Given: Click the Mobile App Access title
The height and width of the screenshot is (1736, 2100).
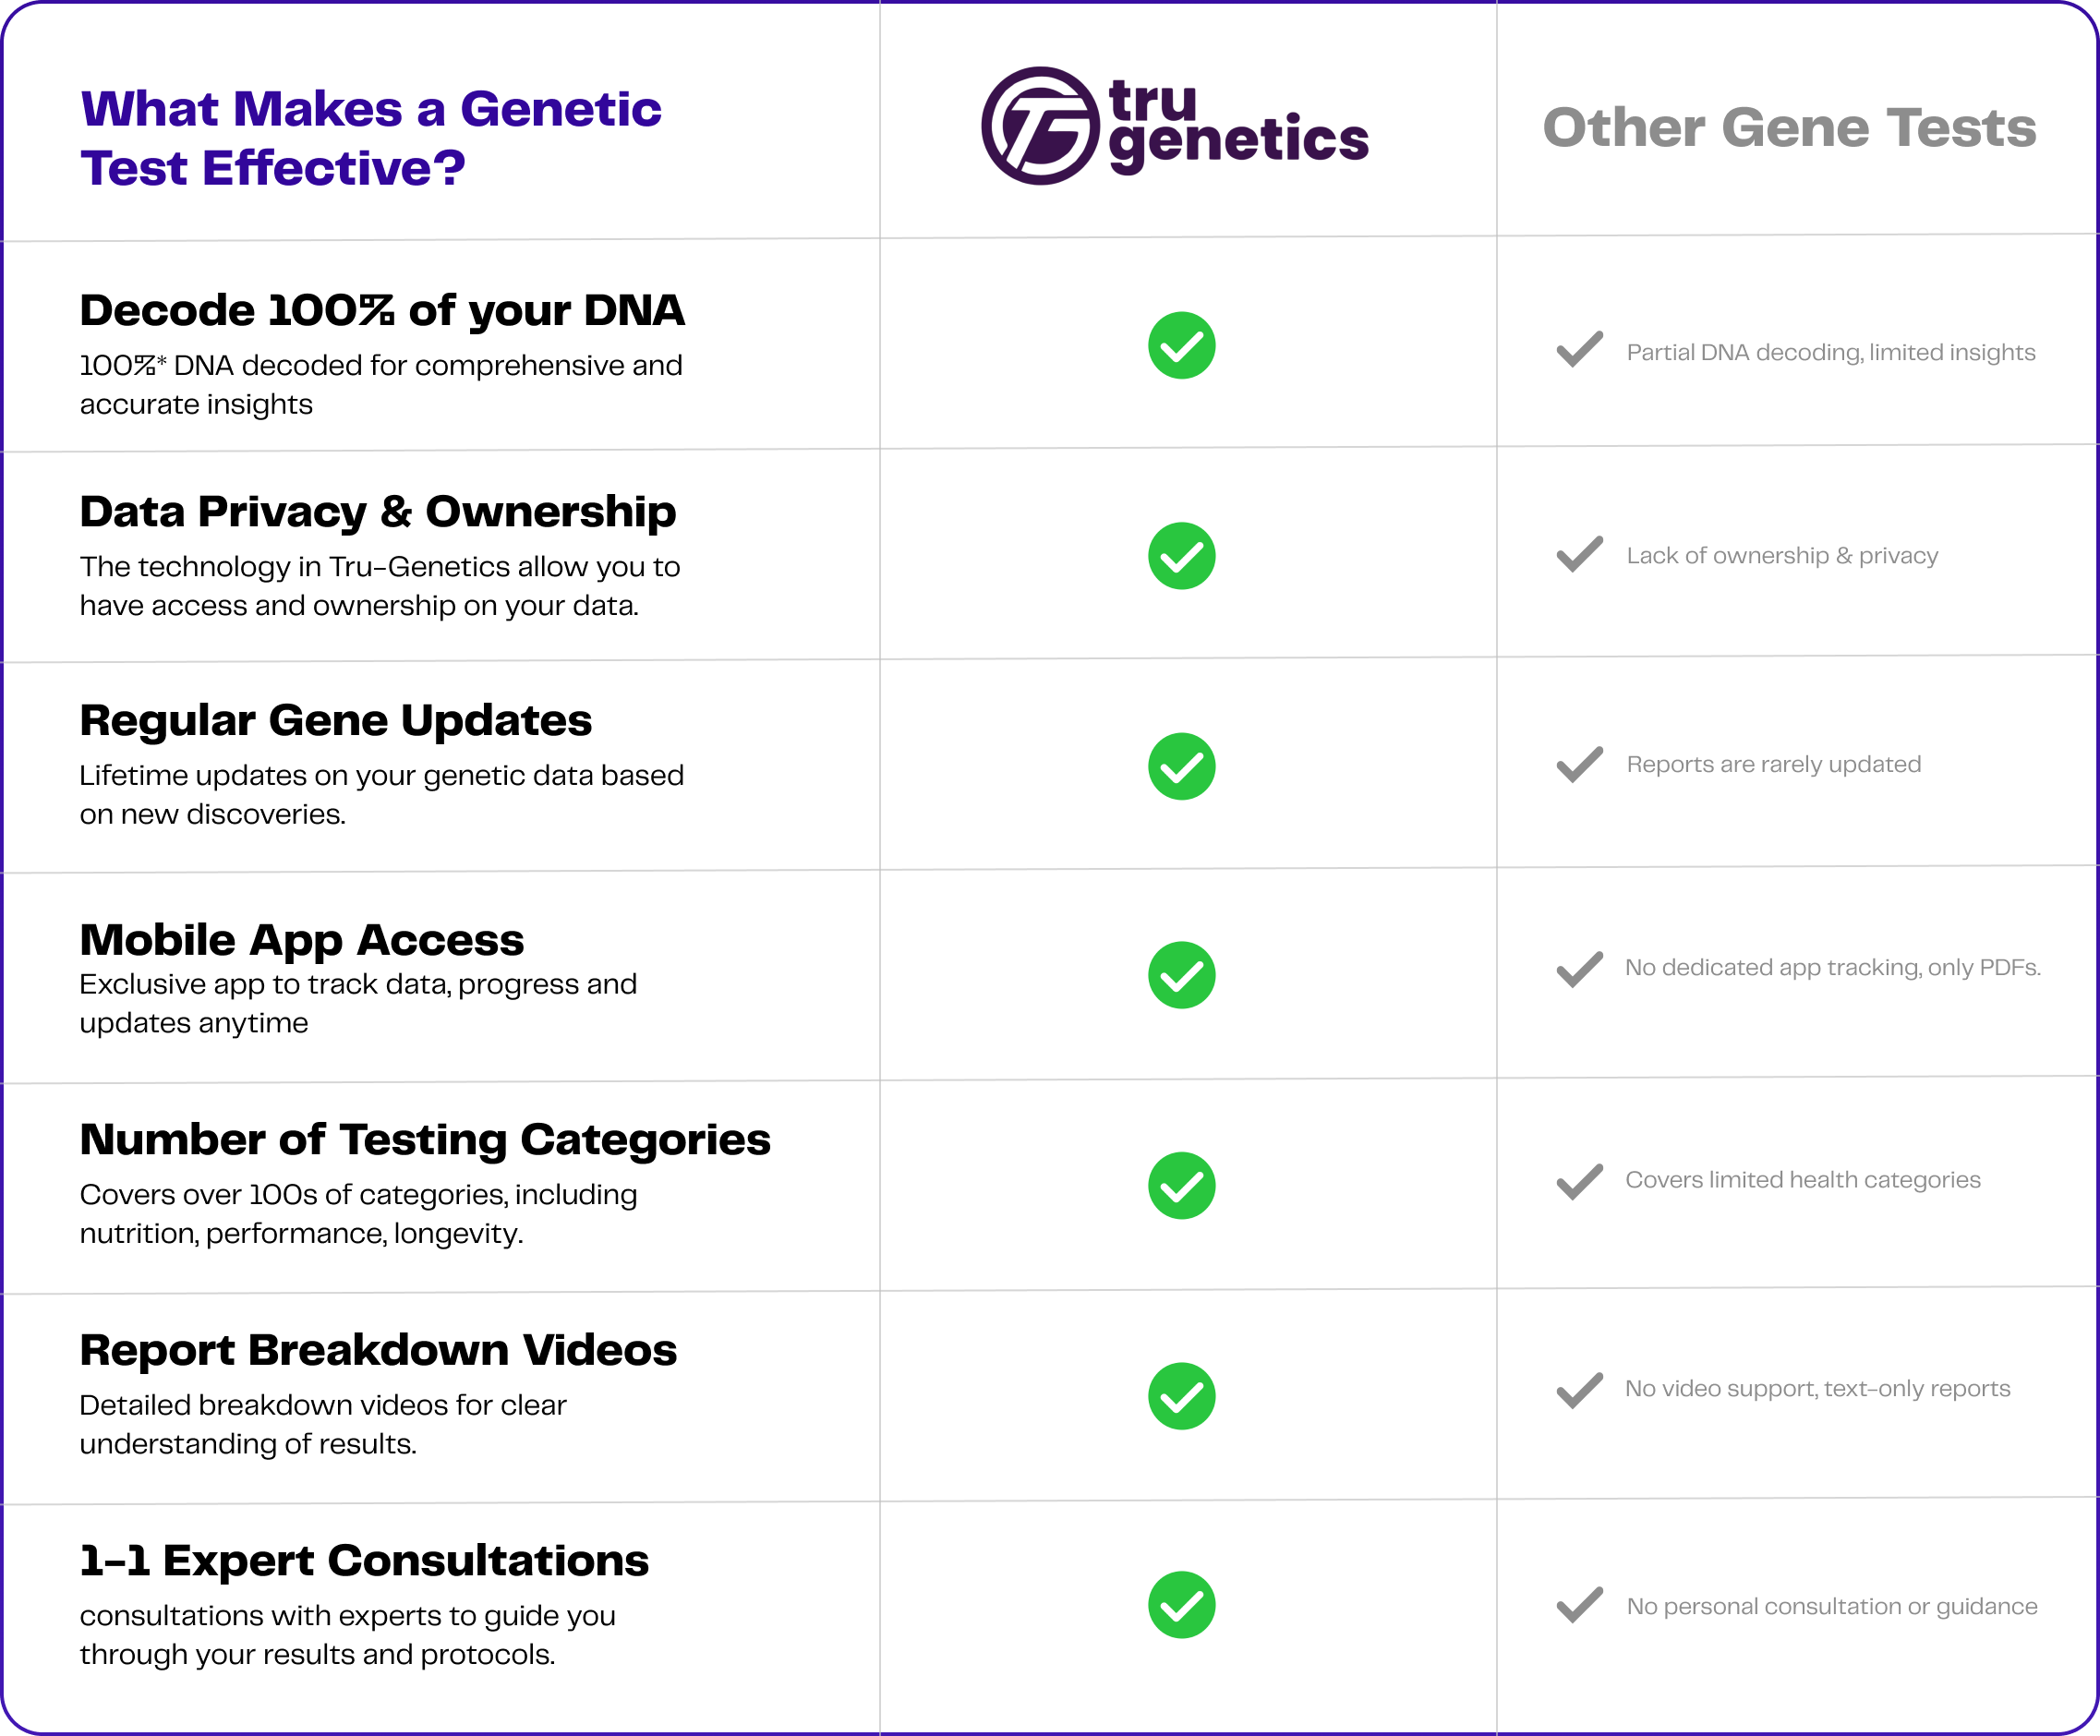Looking at the screenshot, I should pos(301,940).
